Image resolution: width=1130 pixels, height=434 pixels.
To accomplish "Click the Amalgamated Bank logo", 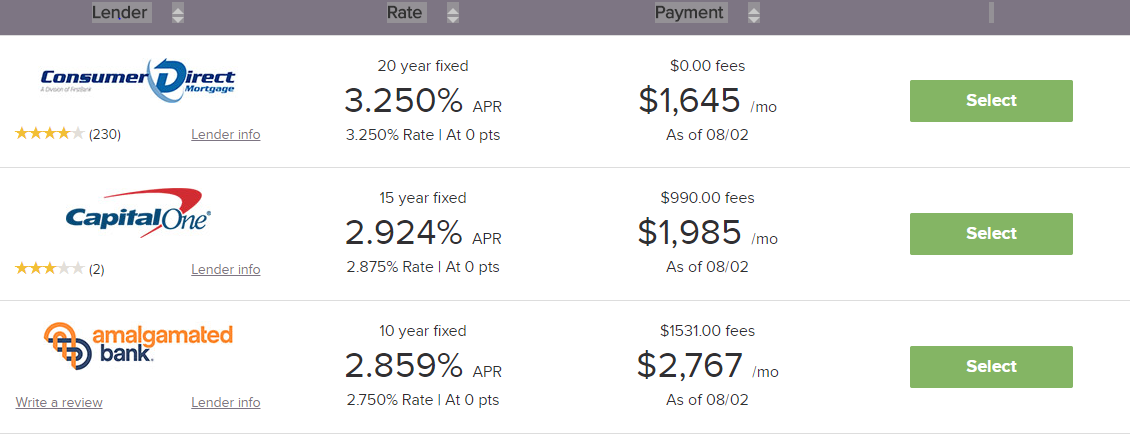I will (138, 346).
